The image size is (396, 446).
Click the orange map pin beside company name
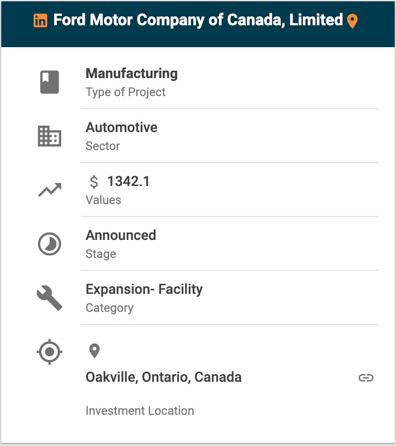[x=352, y=21]
